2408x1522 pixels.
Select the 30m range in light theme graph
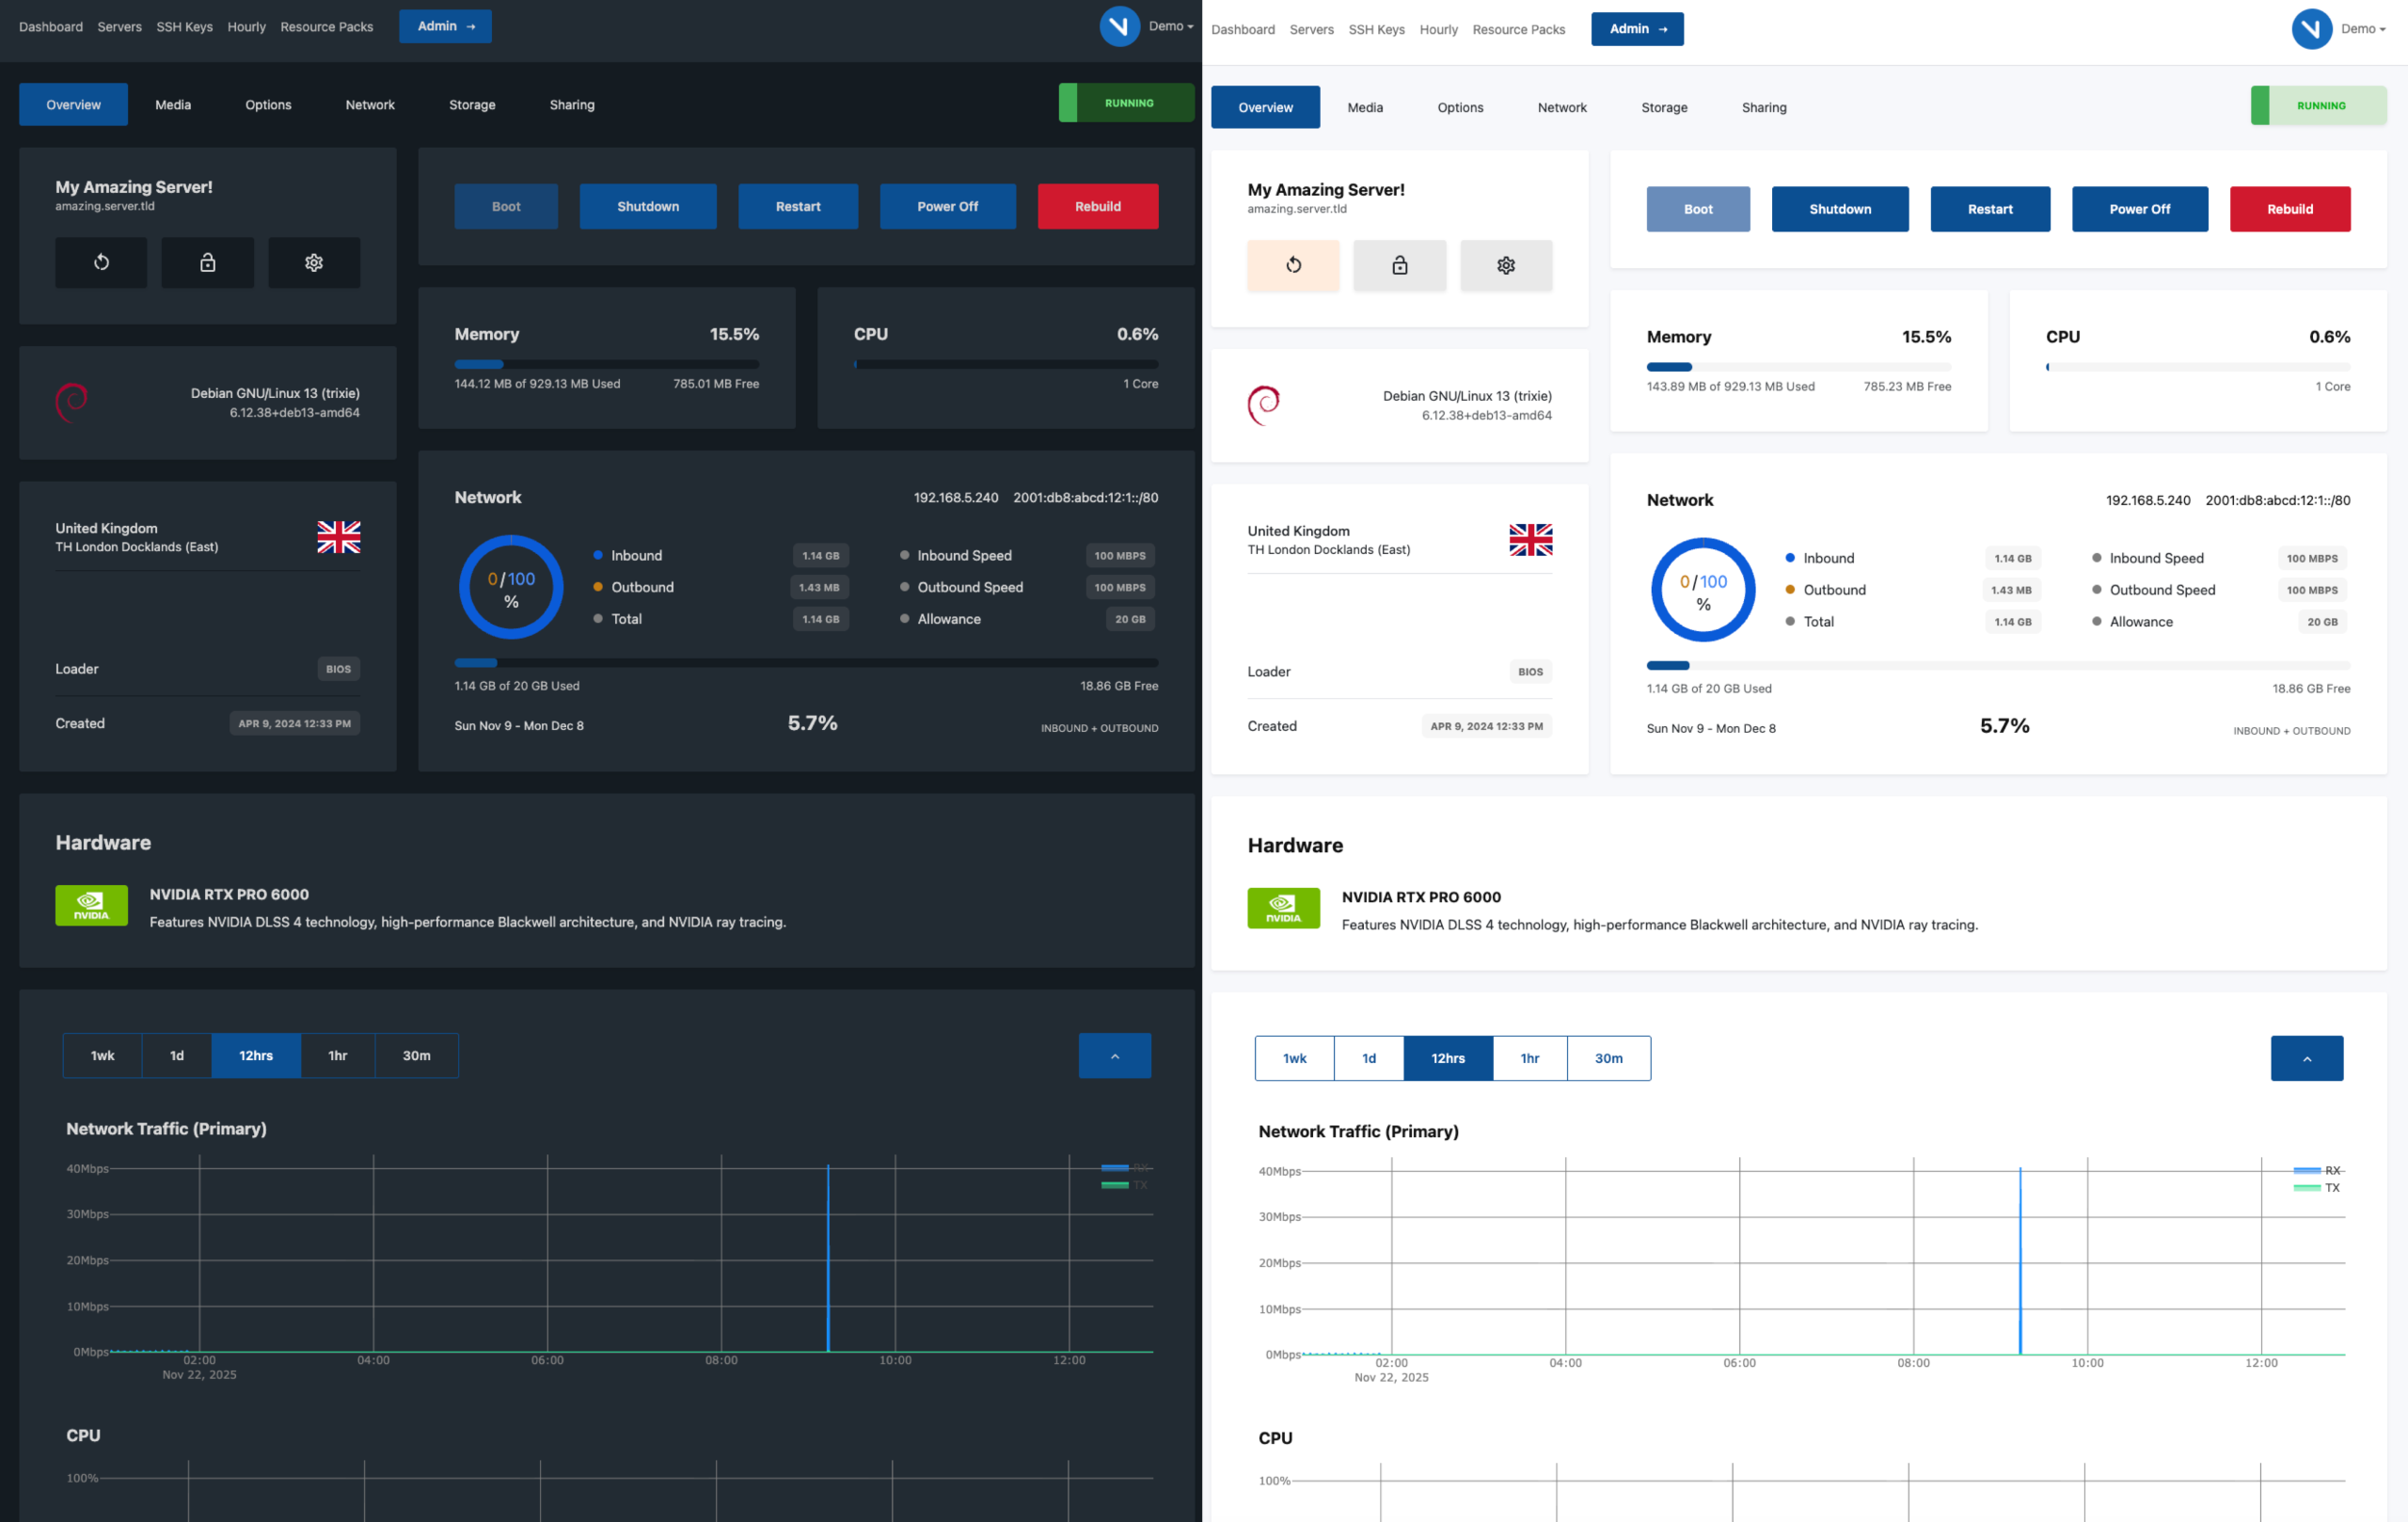coord(1608,1058)
